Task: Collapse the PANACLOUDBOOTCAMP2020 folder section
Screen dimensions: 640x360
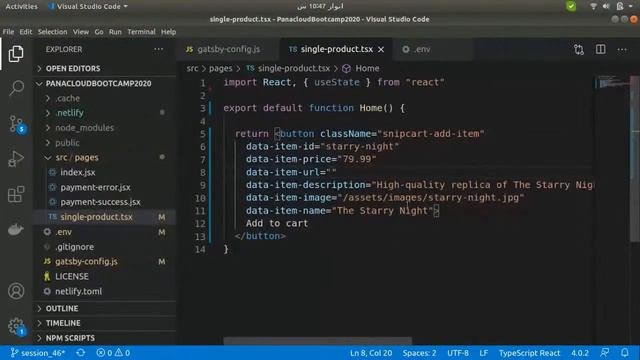Action: click(x=104, y=84)
